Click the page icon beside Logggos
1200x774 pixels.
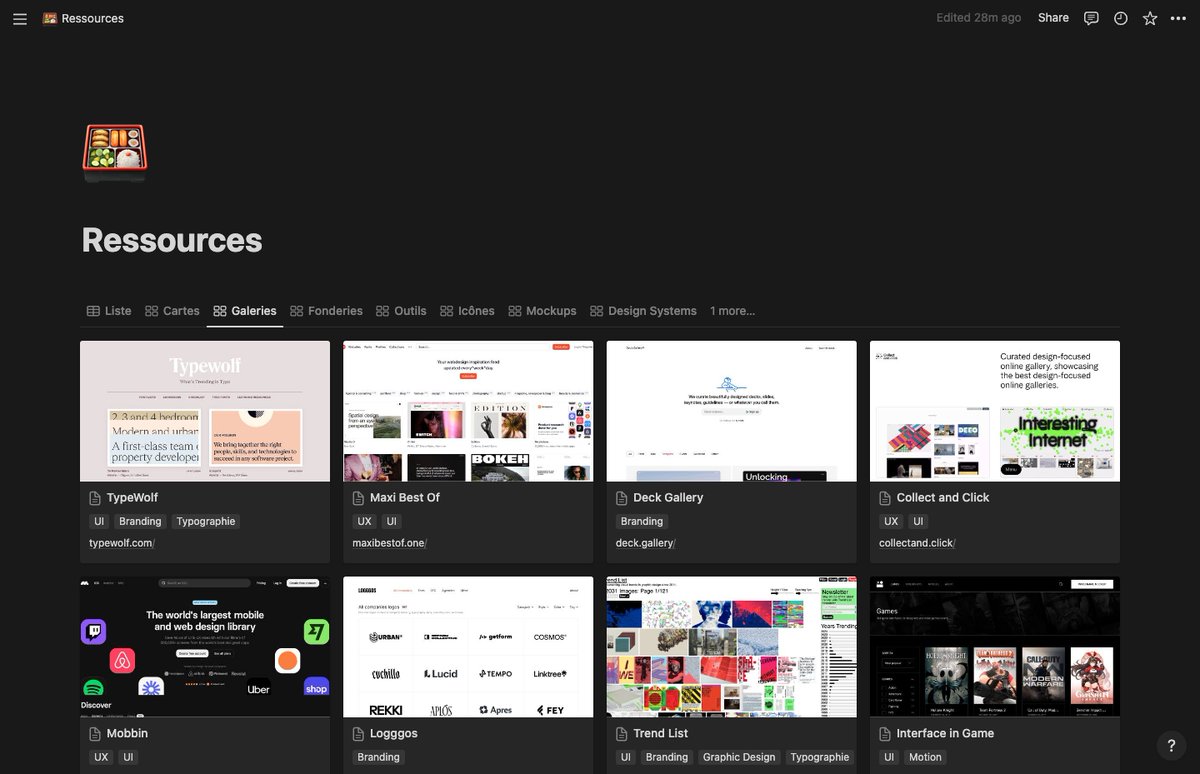[x=358, y=733]
